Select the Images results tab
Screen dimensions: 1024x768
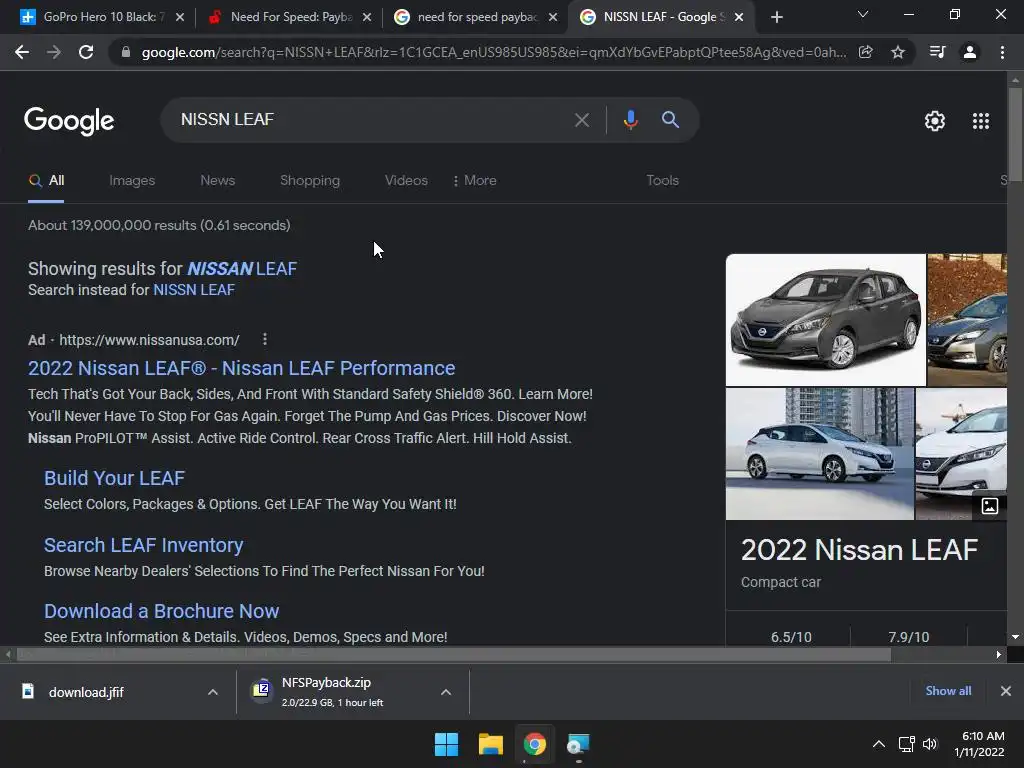[132, 180]
